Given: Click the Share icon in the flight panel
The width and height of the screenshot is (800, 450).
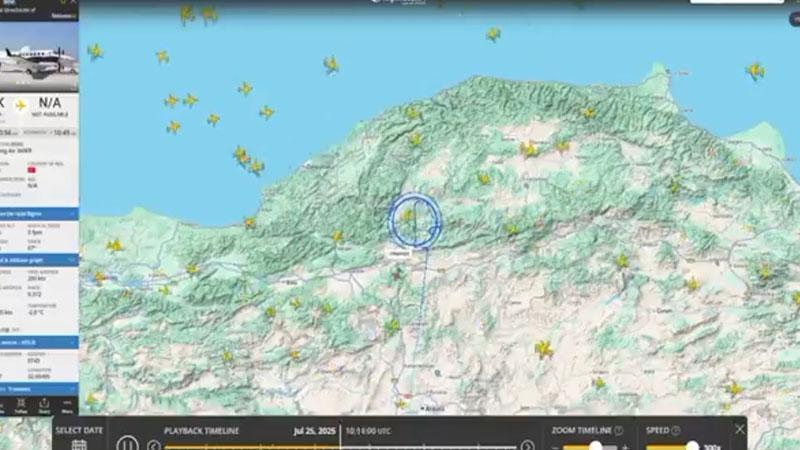Looking at the screenshot, I should click(44, 405).
